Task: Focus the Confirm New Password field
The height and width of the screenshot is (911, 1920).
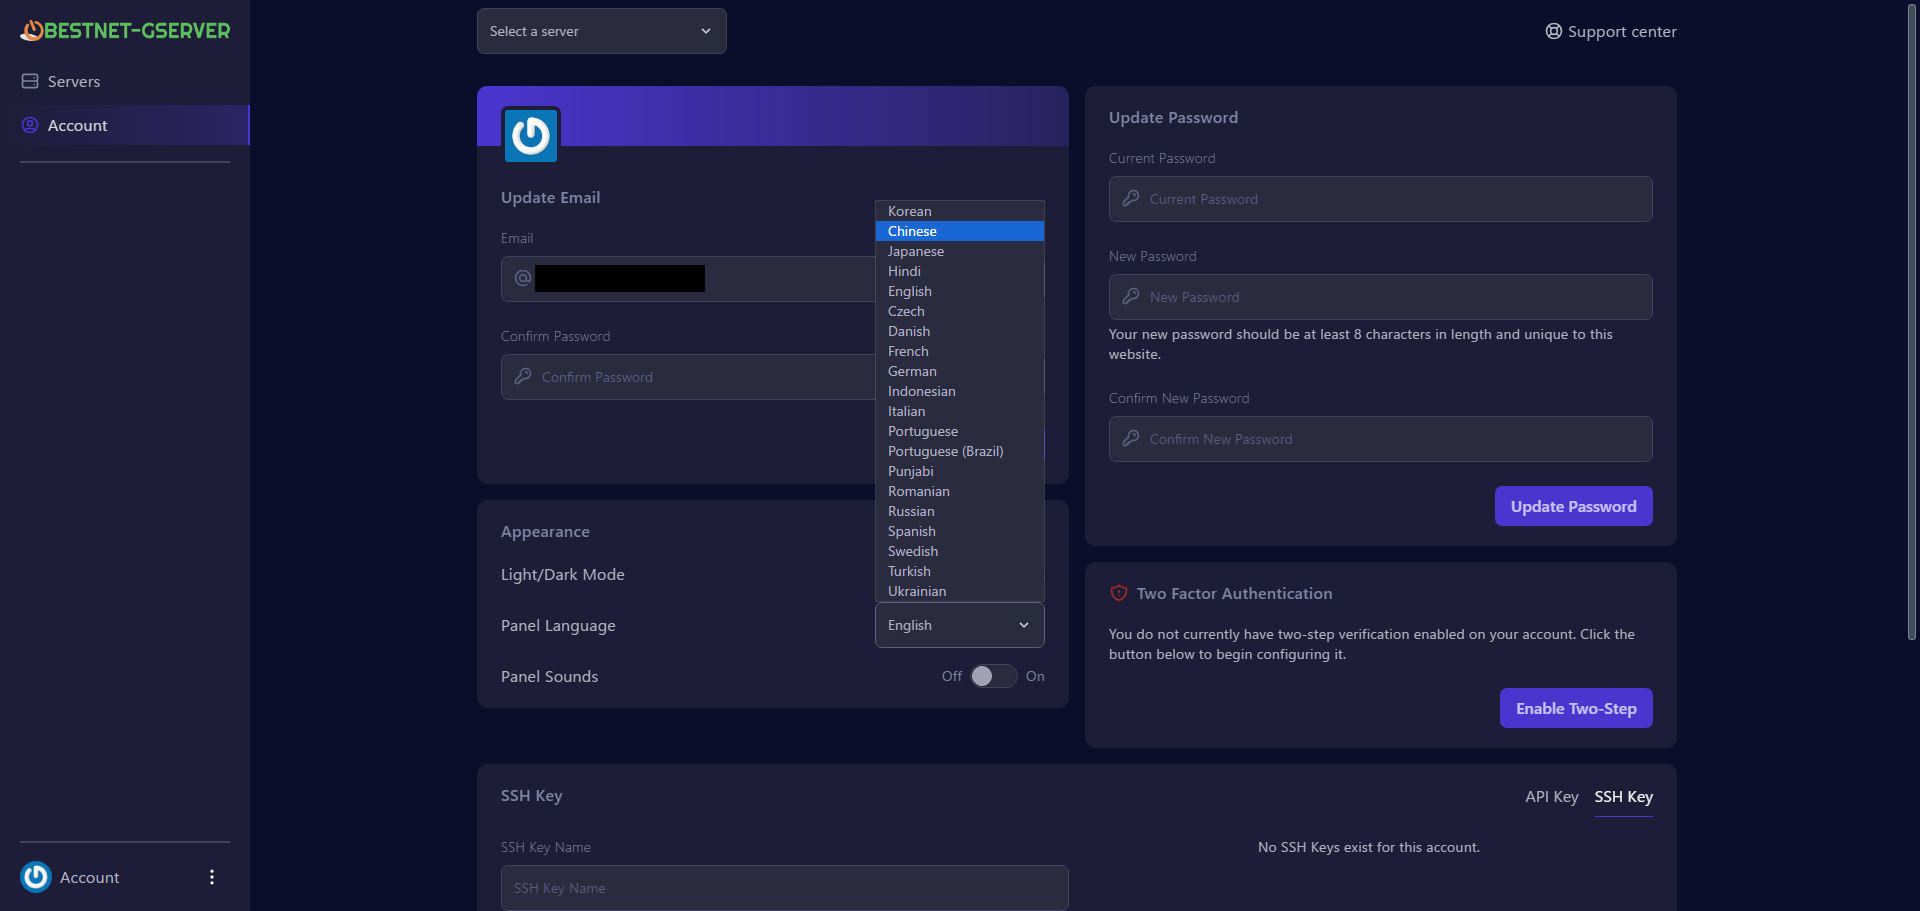Action: pyautogui.click(x=1380, y=439)
